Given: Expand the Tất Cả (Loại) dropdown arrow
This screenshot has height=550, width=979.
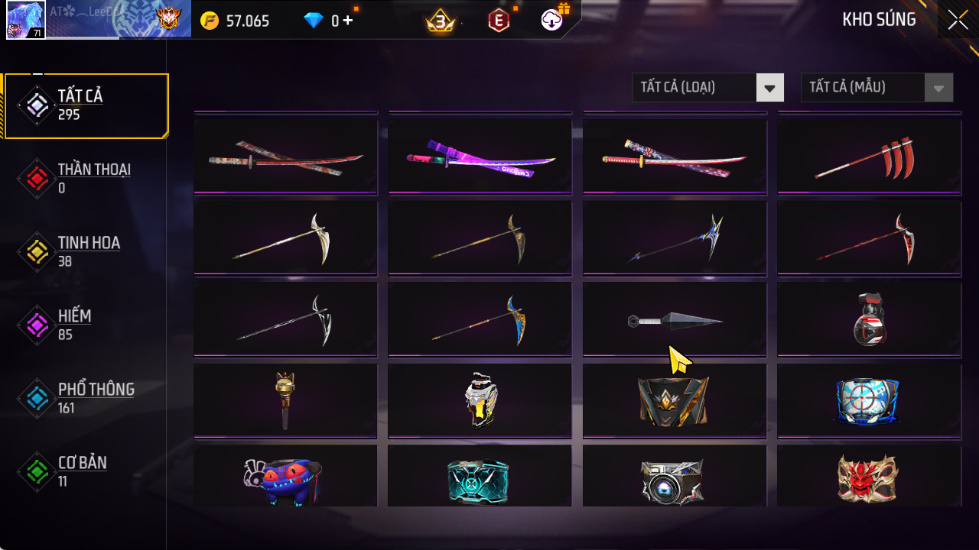Looking at the screenshot, I should 770,87.
